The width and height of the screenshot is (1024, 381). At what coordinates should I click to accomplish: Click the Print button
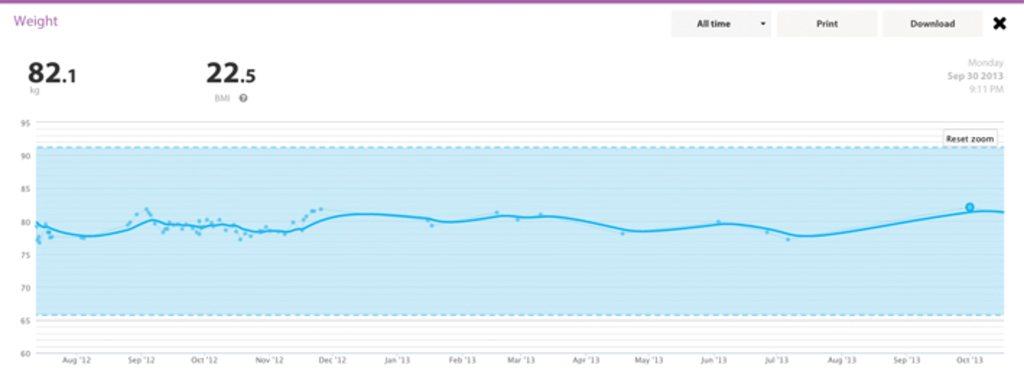(827, 24)
